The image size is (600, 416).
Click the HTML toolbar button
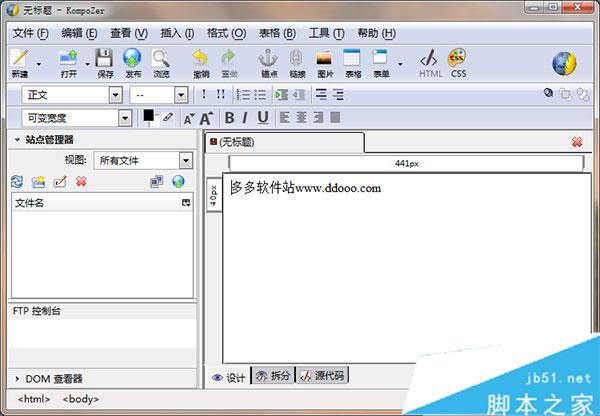[x=430, y=63]
